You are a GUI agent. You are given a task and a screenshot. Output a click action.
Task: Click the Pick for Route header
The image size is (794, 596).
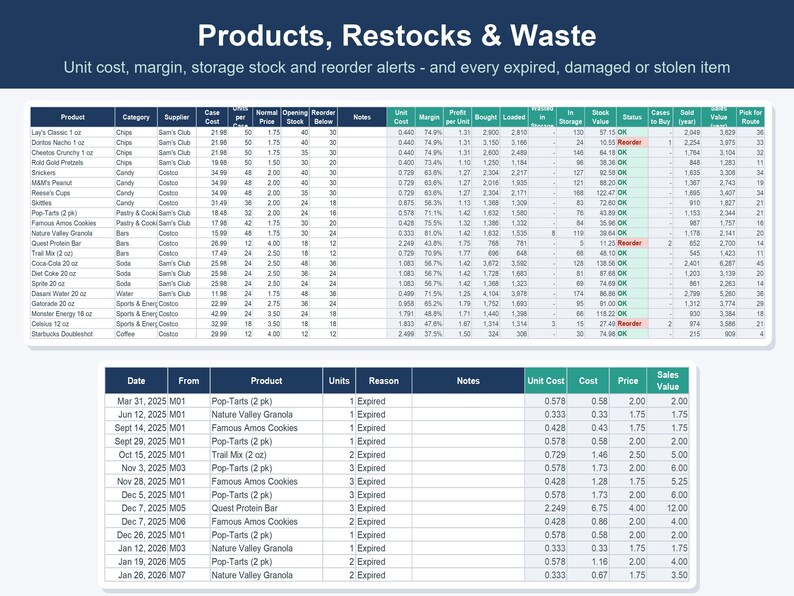pyautogui.click(x=750, y=117)
